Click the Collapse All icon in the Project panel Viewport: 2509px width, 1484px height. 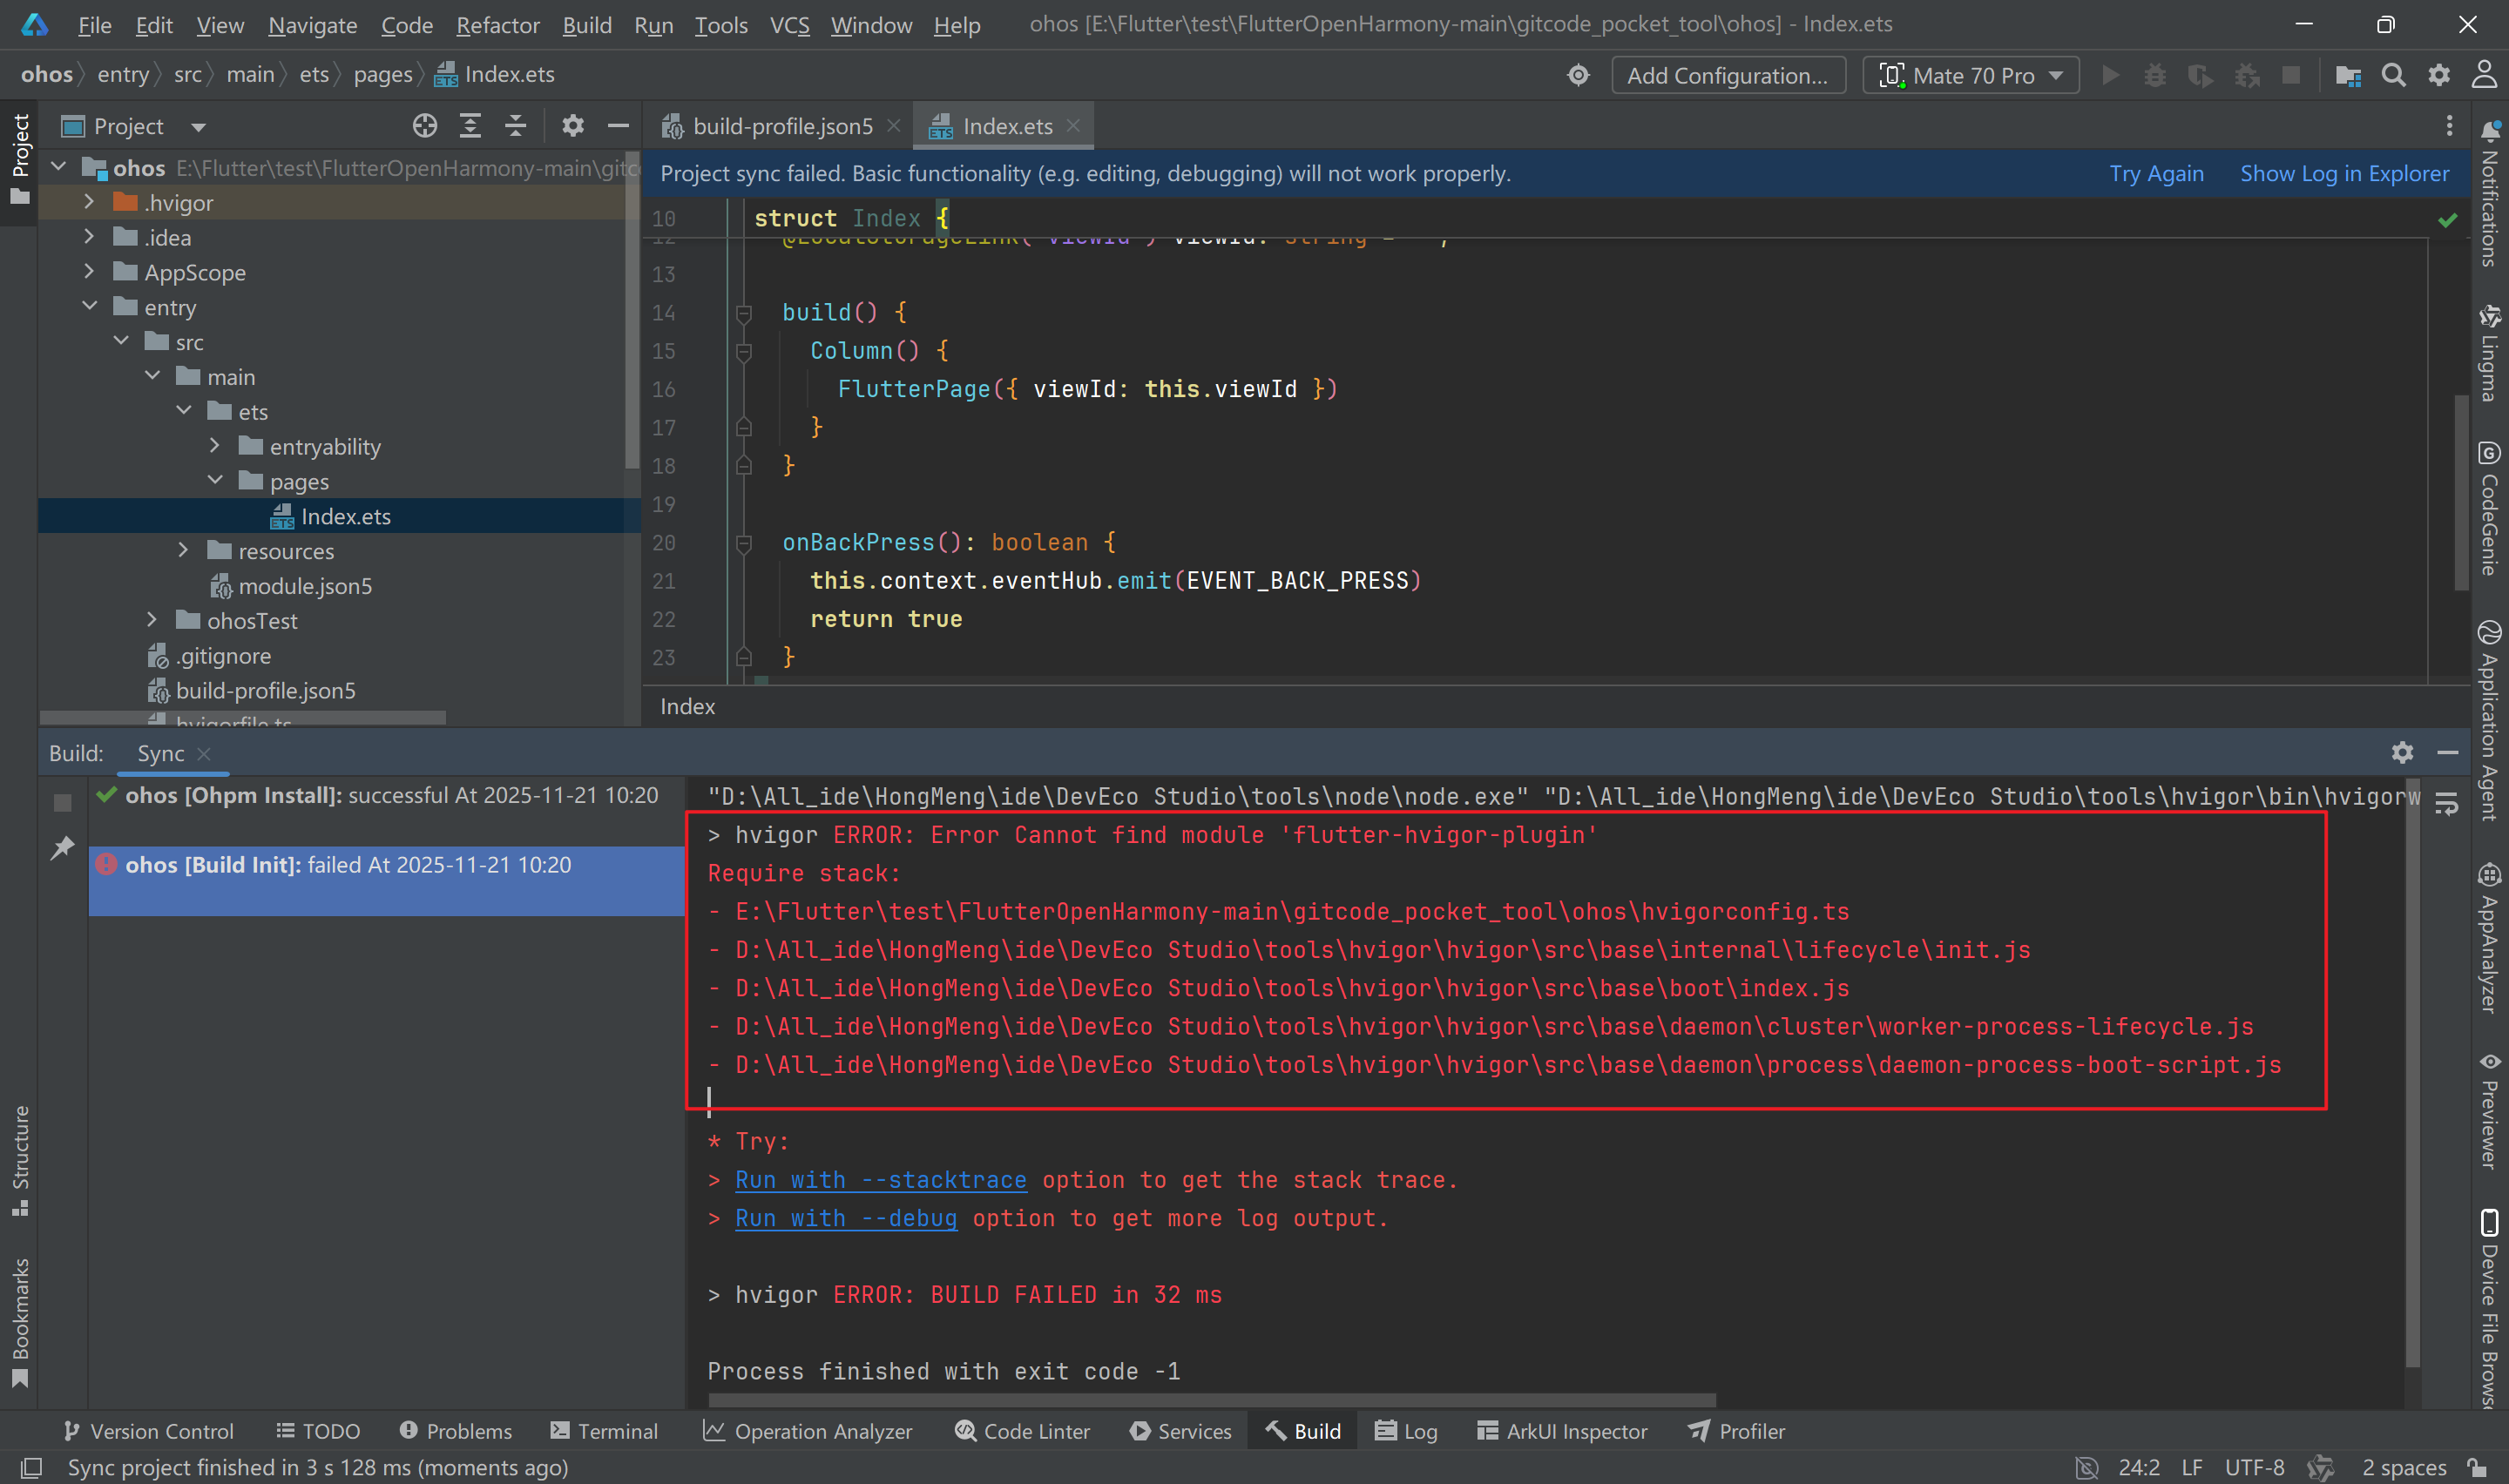515,126
